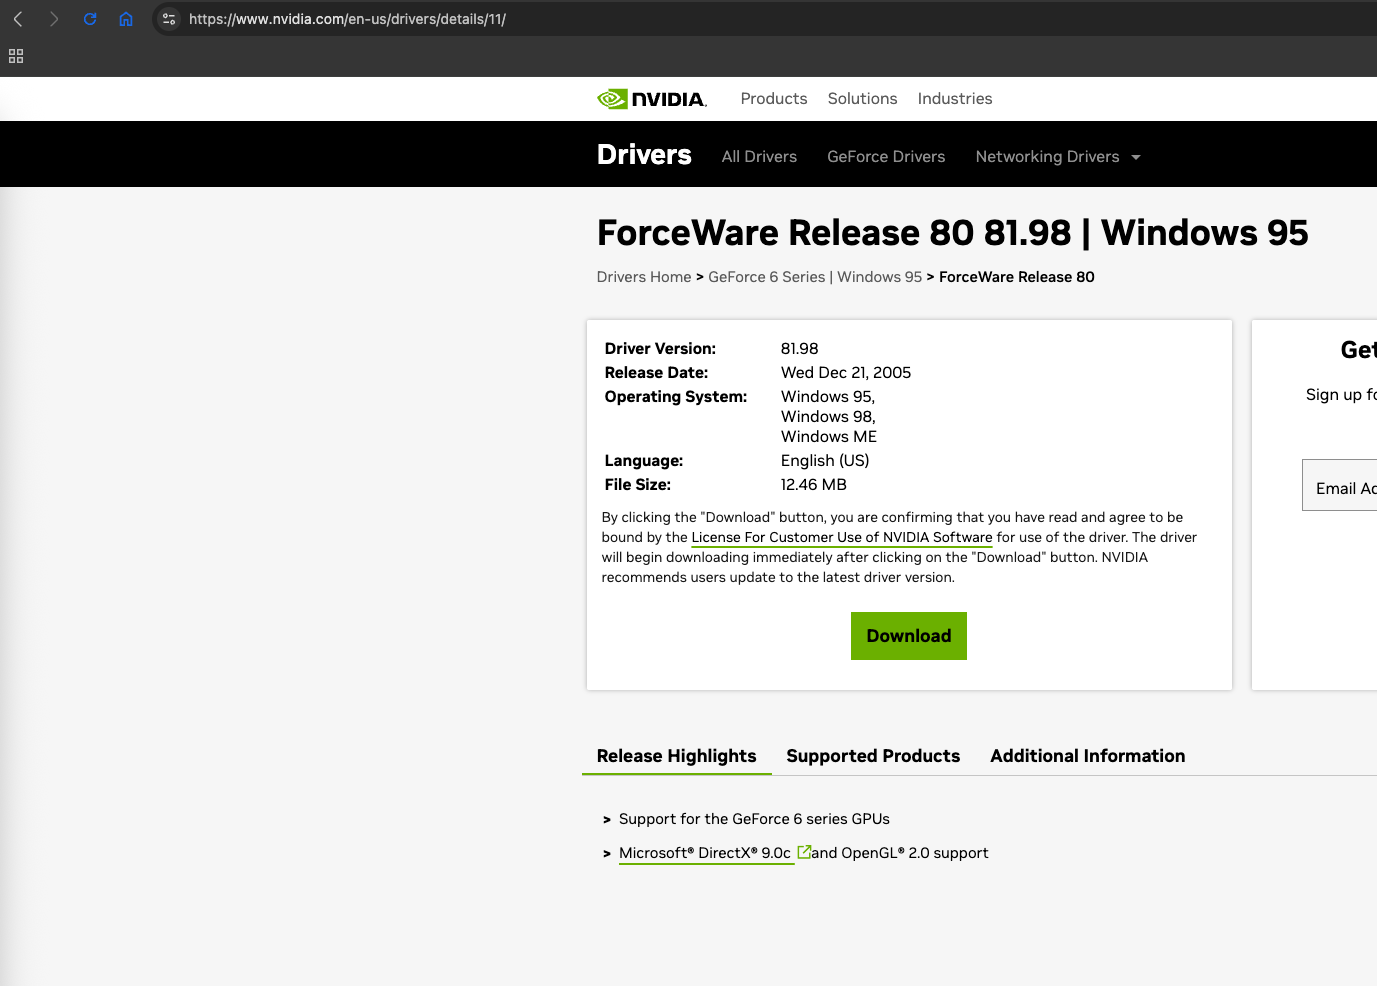
Task: Open the Microsoft DirectX 9.0c link
Action: tap(705, 853)
